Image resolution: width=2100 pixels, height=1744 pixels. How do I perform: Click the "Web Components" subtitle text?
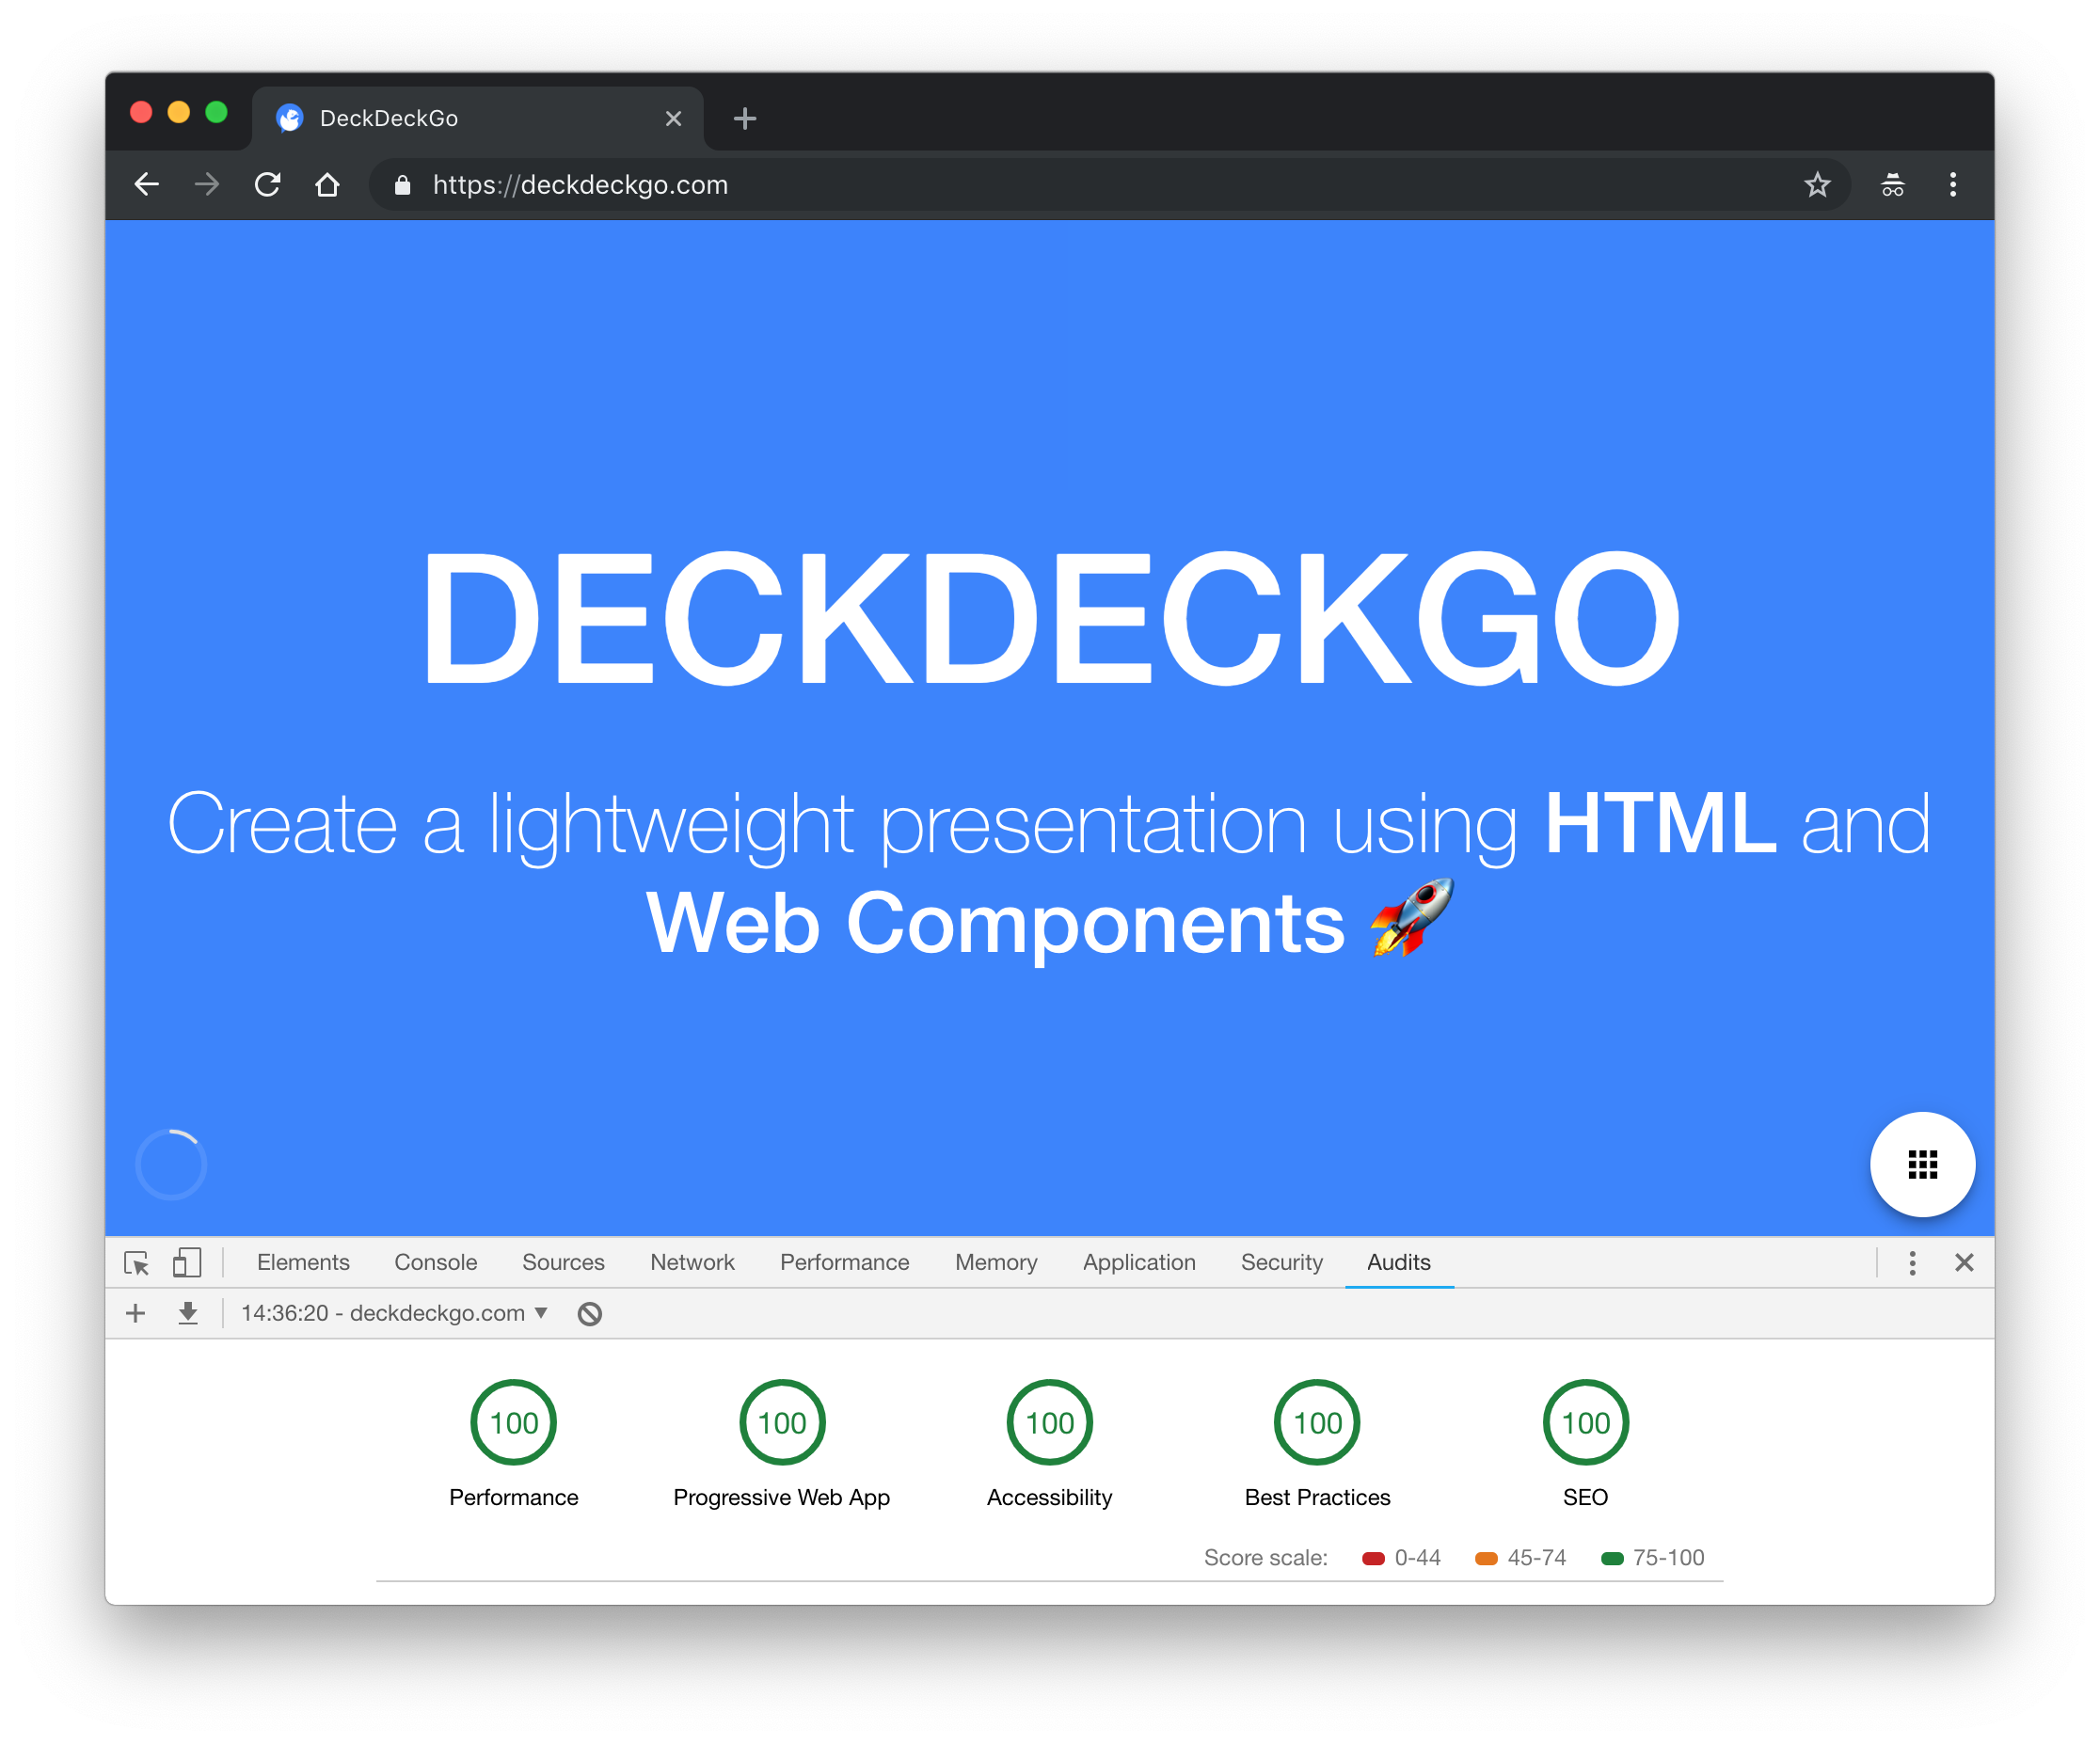coord(996,923)
